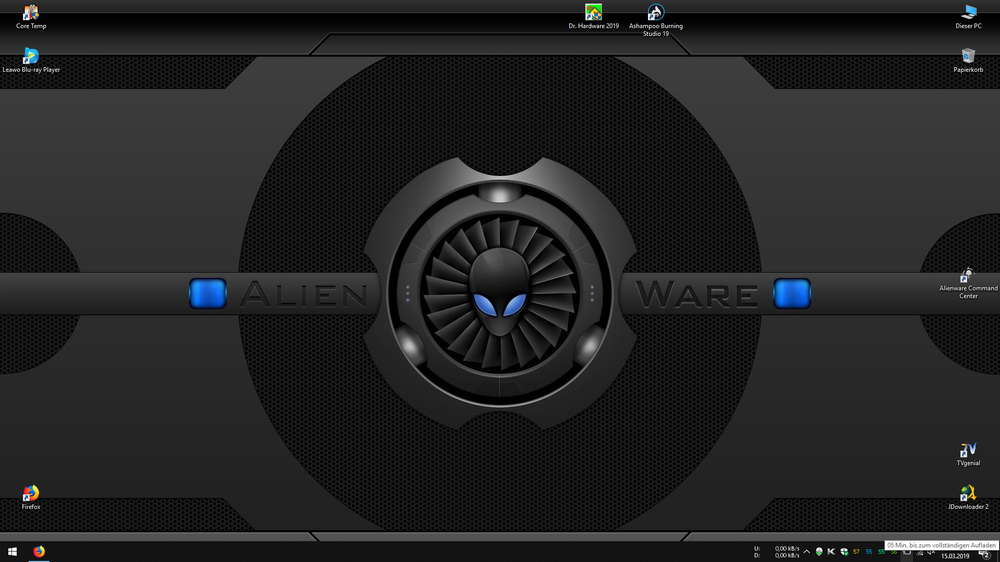Switch to Firefox in the taskbar

pyautogui.click(x=40, y=551)
